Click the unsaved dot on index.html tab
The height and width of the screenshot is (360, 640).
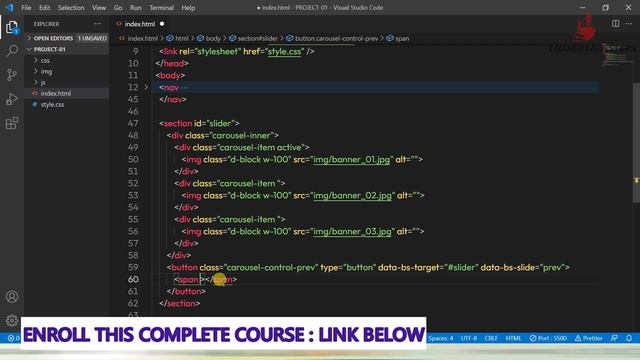162,24
